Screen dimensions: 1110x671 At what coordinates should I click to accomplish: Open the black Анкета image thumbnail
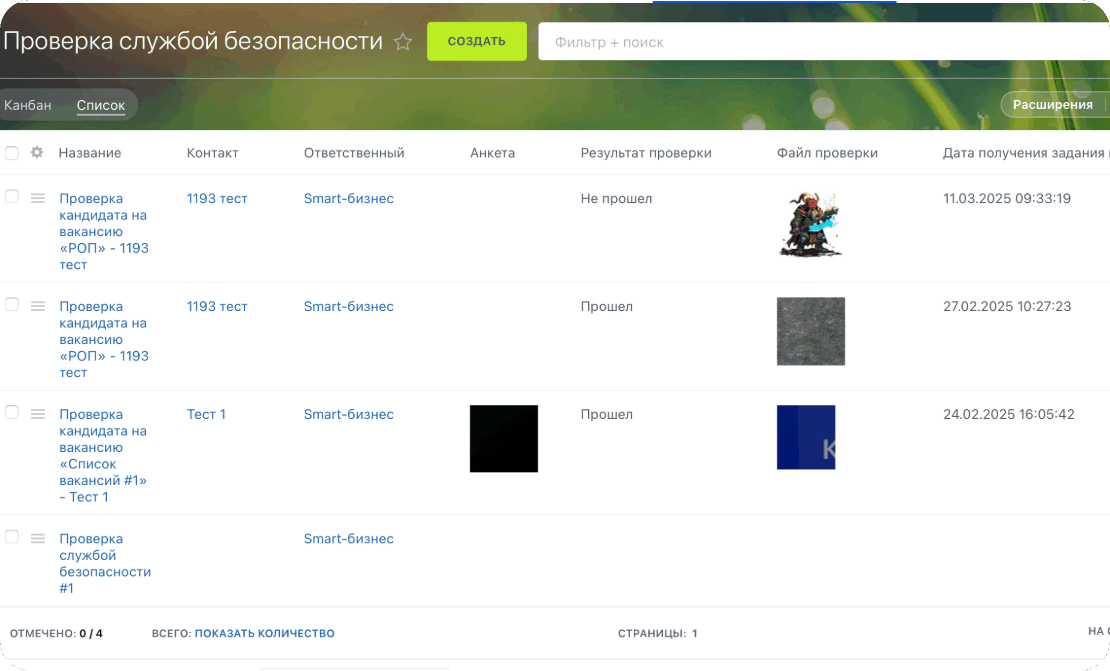[504, 438]
